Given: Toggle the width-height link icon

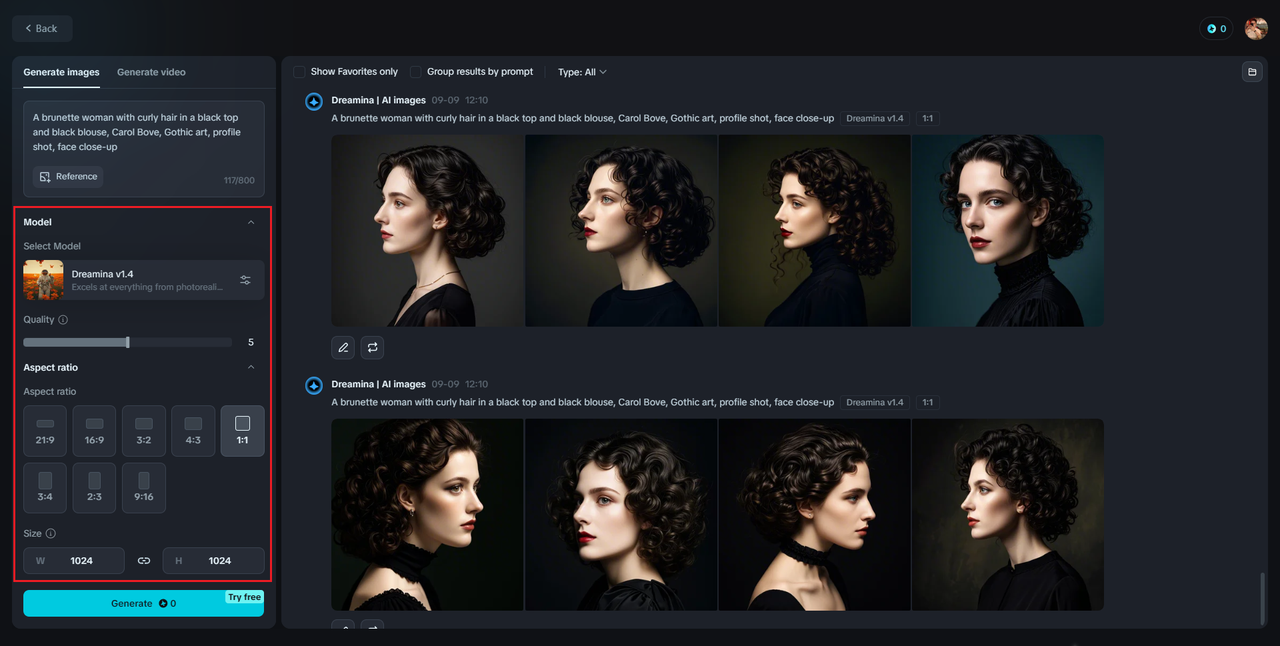Looking at the screenshot, I should tap(144, 561).
